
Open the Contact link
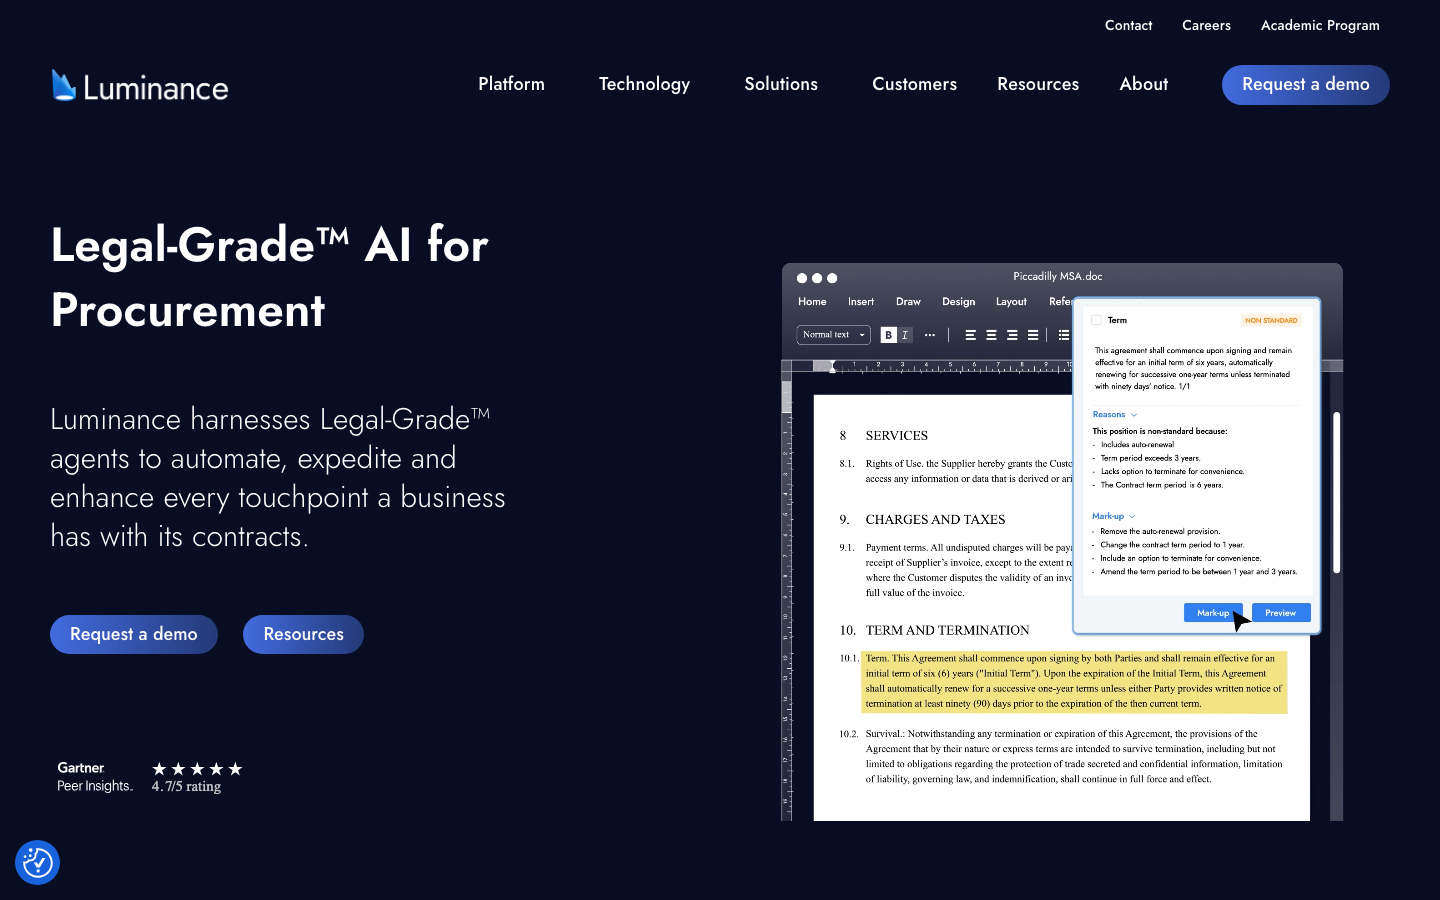[x=1128, y=25]
